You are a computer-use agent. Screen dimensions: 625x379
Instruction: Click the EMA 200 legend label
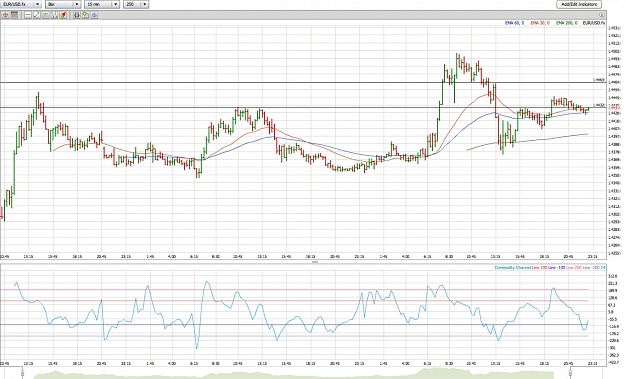566,23
